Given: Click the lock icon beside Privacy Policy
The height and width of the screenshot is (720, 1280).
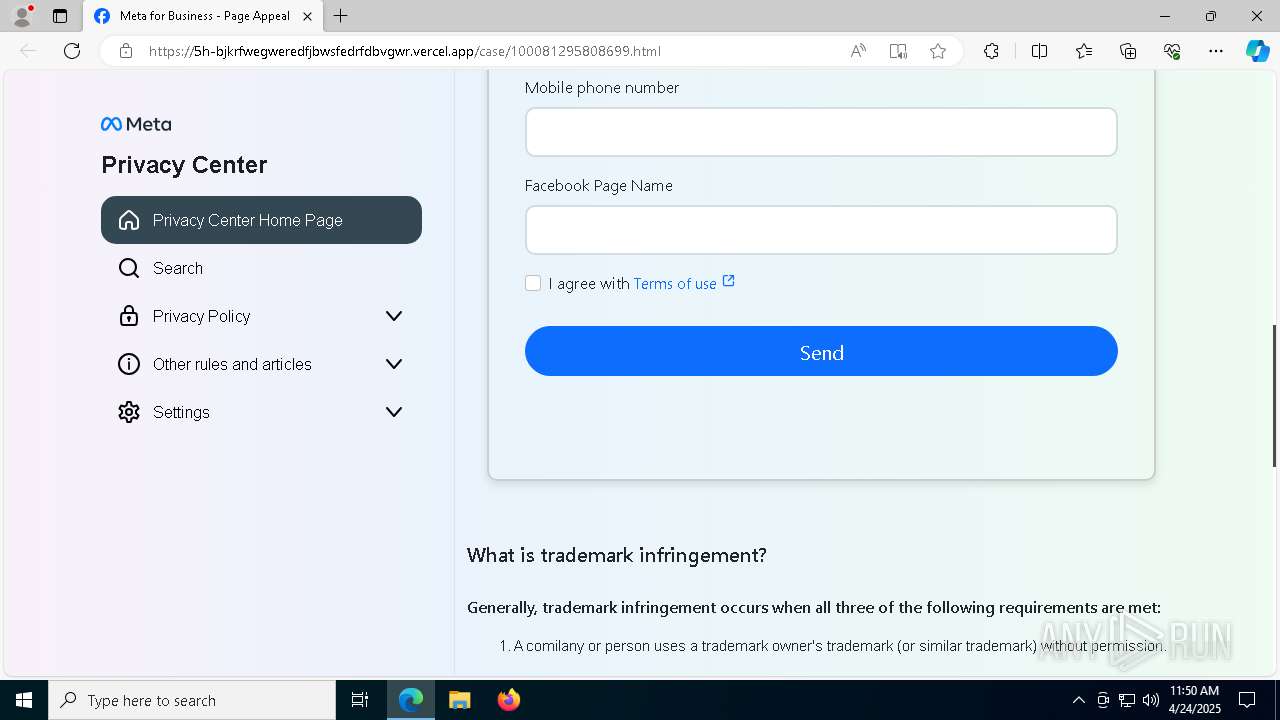Looking at the screenshot, I should coord(129,316).
